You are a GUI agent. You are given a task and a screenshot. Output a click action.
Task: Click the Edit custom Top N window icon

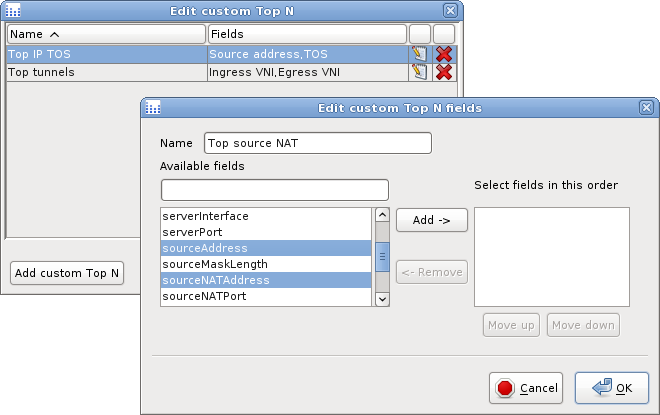(x=13, y=10)
